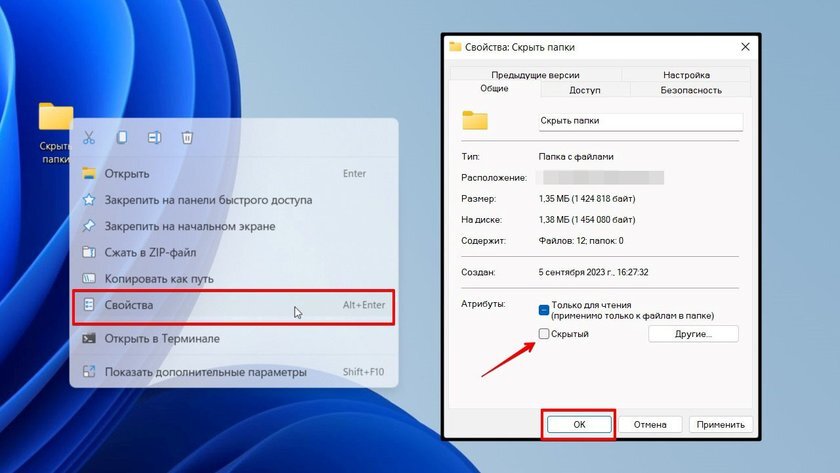Image resolution: width=840 pixels, height=473 pixels.
Task: Choose Закрепить на панели быстрого доступа
Action: [x=234, y=200]
